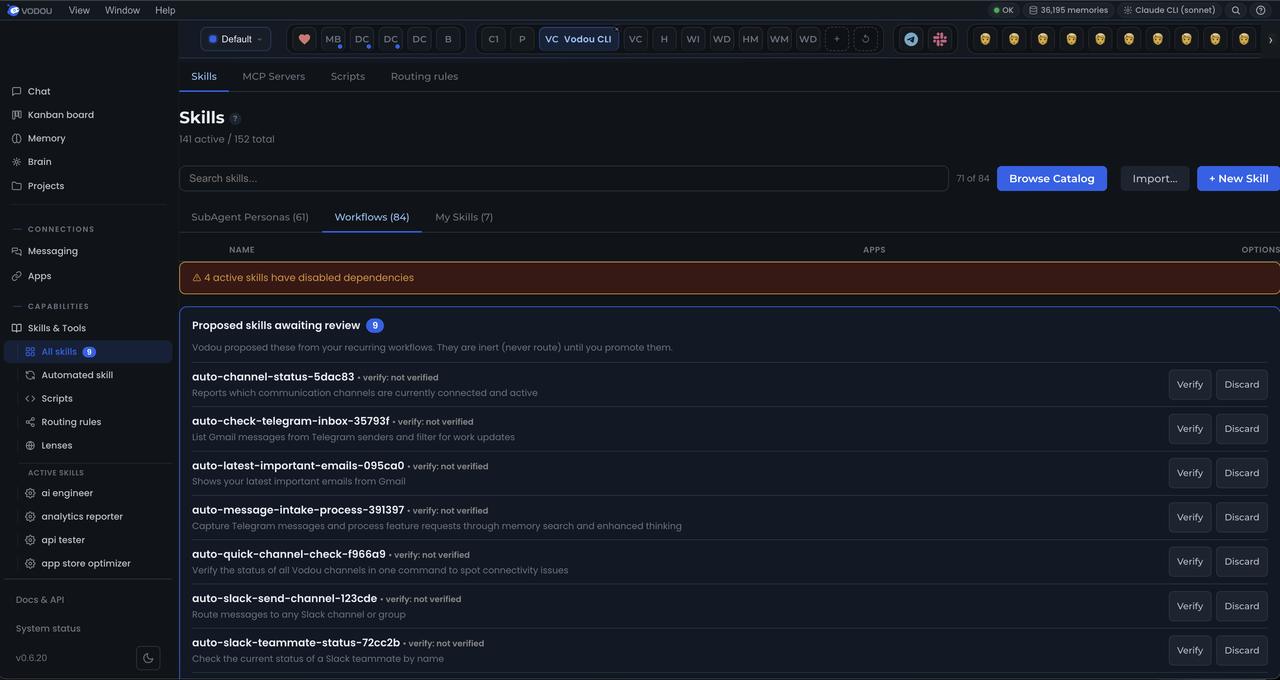Open Messaging under Connections
This screenshot has height=680, width=1280.
[x=52, y=251]
